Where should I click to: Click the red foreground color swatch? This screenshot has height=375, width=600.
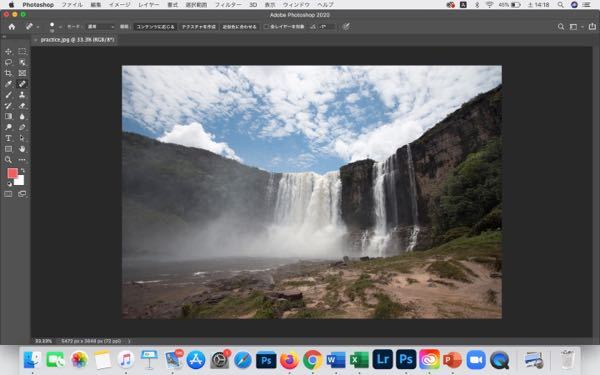click(12, 173)
